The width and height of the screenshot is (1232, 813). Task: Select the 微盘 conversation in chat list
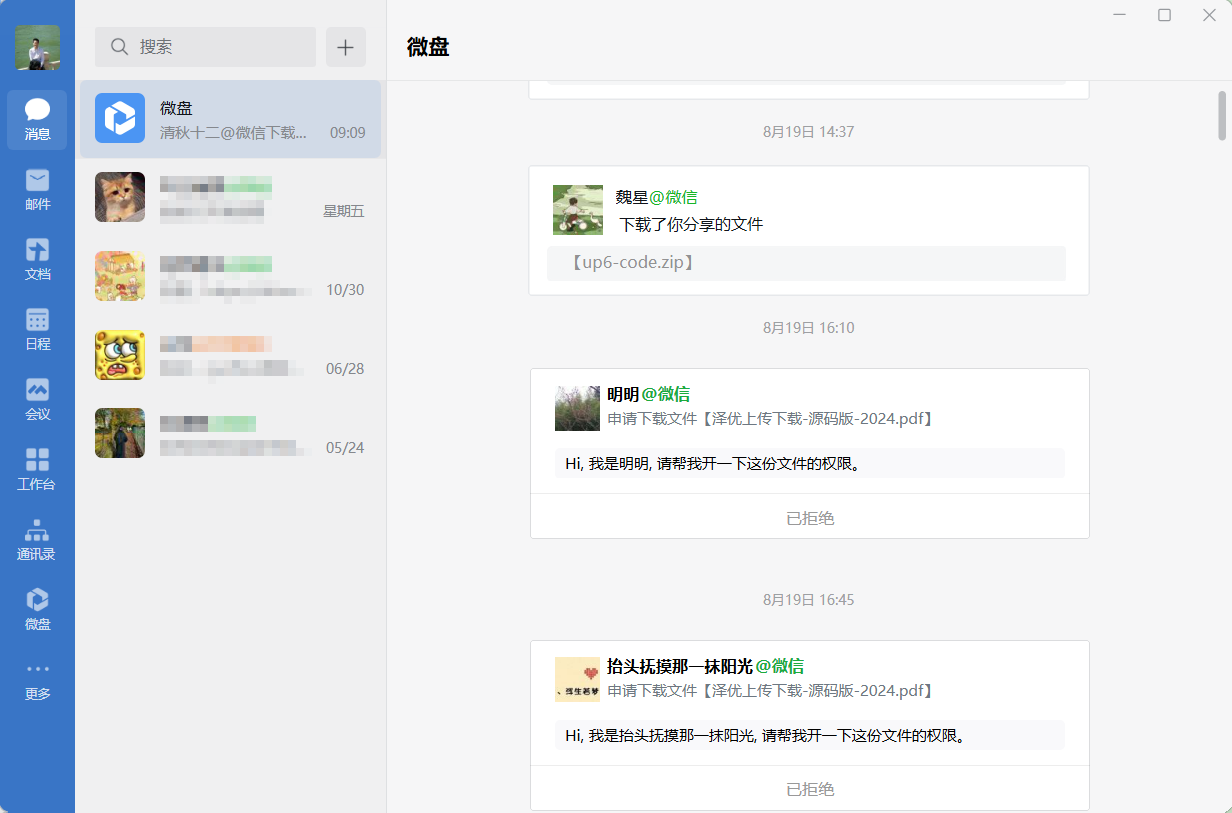click(x=230, y=119)
